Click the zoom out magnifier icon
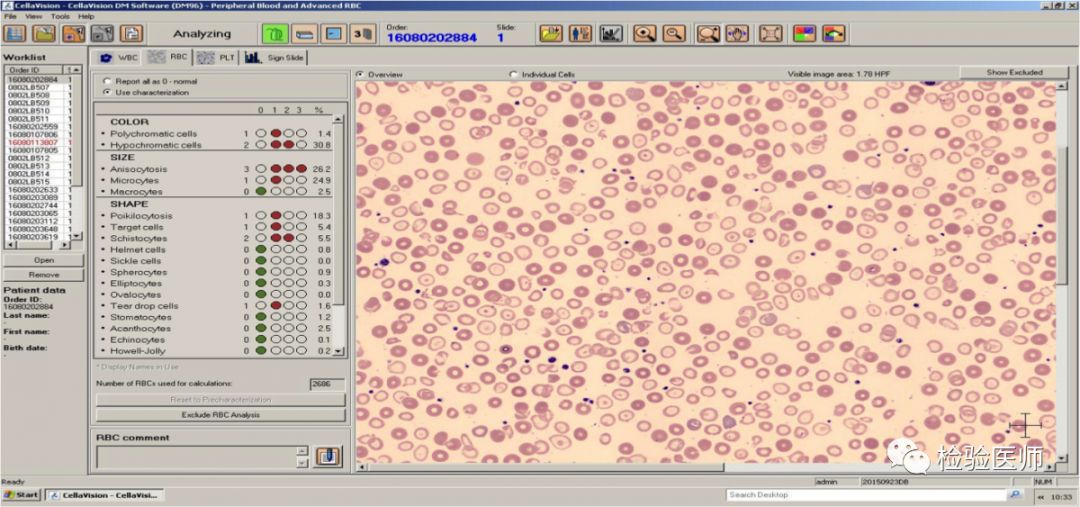The width and height of the screenshot is (1080, 507). click(674, 34)
